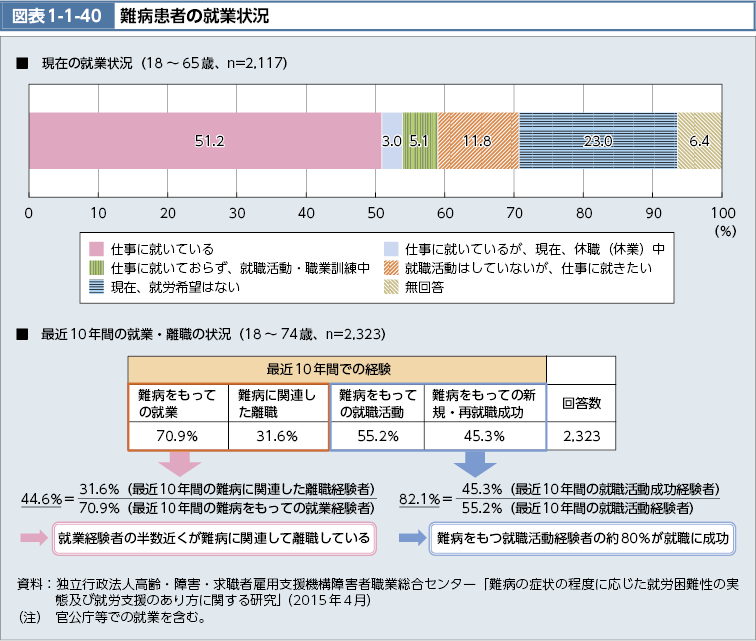The height and width of the screenshot is (641, 756).
Task: Click the black square bullet before 現在の就業状況
Action: (20, 63)
